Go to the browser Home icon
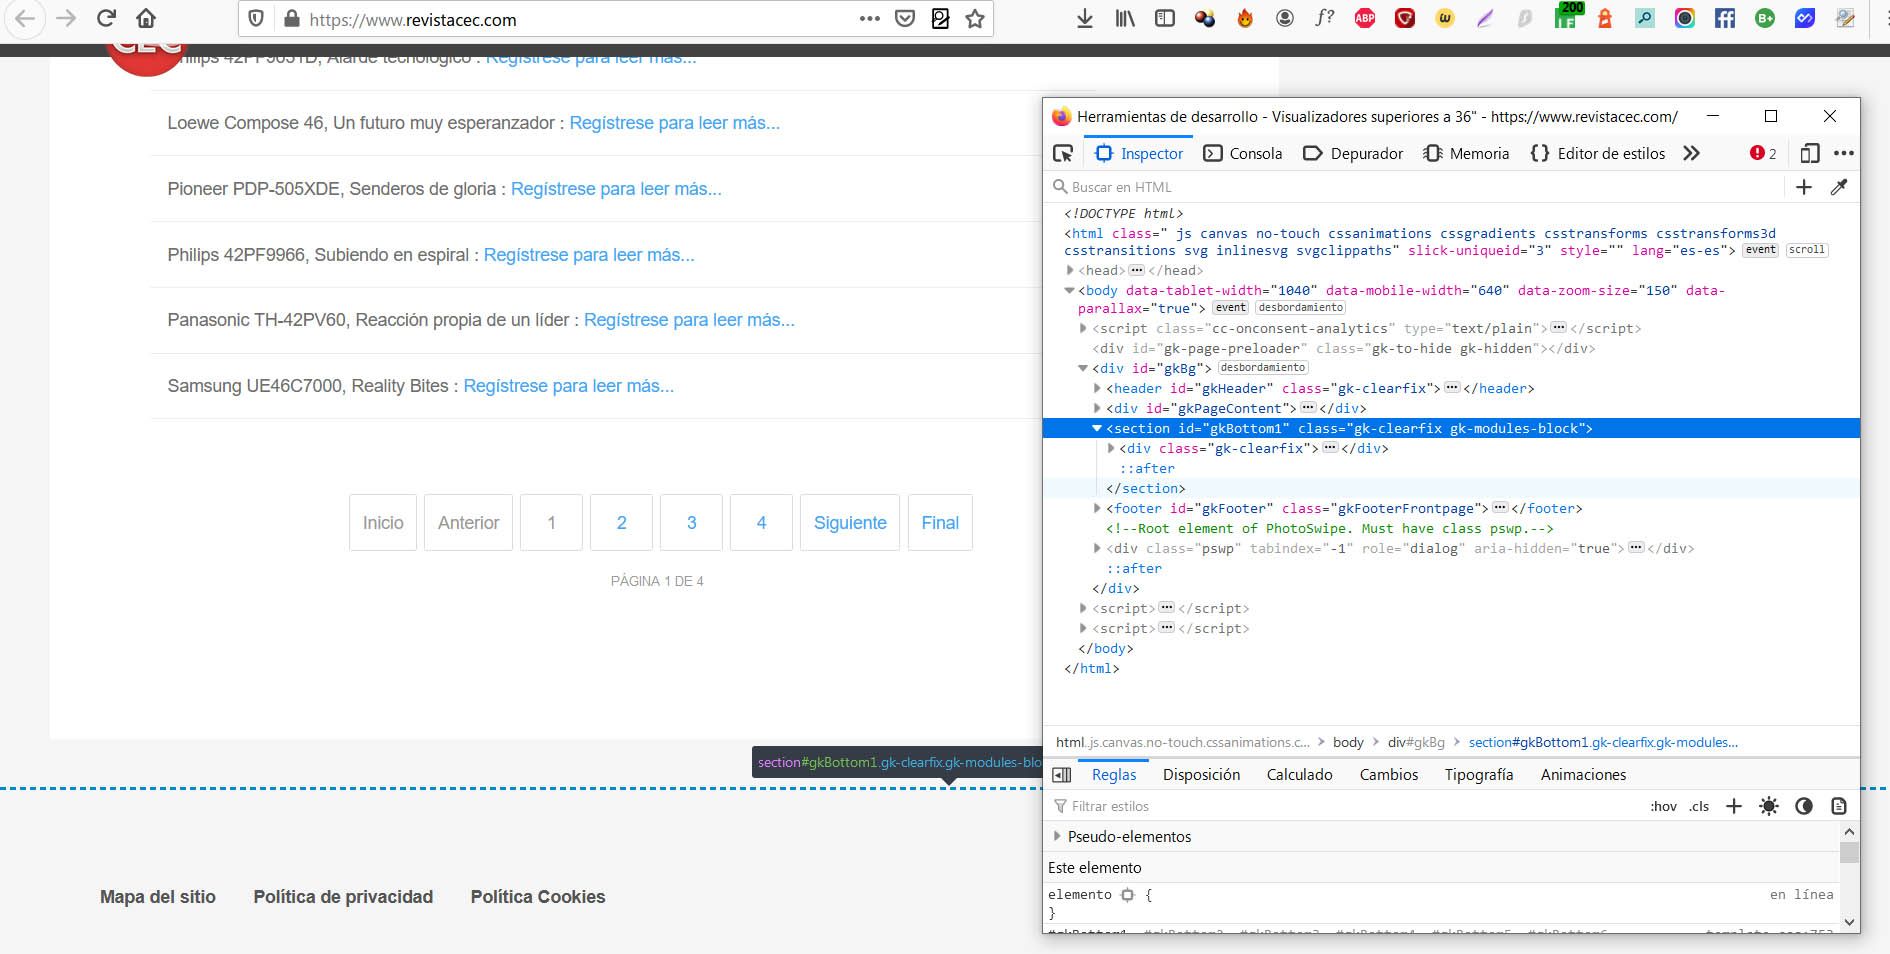This screenshot has width=1890, height=954. (146, 19)
